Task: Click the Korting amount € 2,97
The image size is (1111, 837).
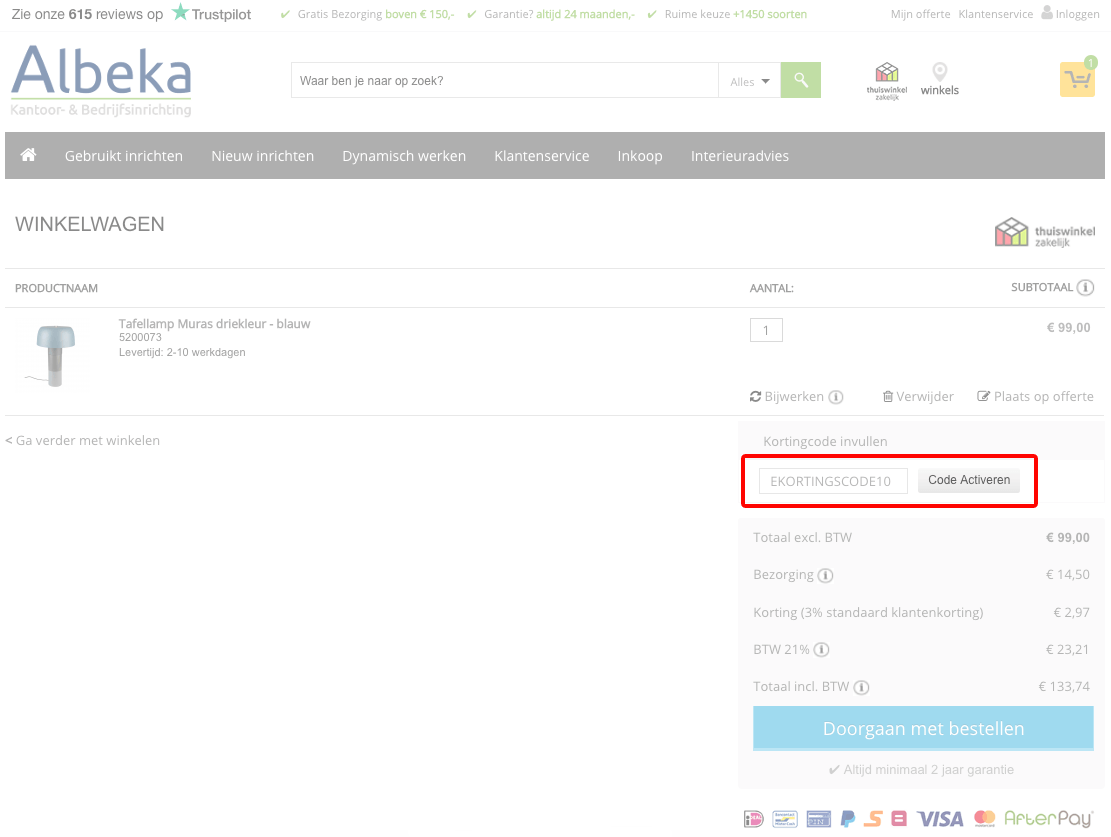Action: click(1071, 612)
